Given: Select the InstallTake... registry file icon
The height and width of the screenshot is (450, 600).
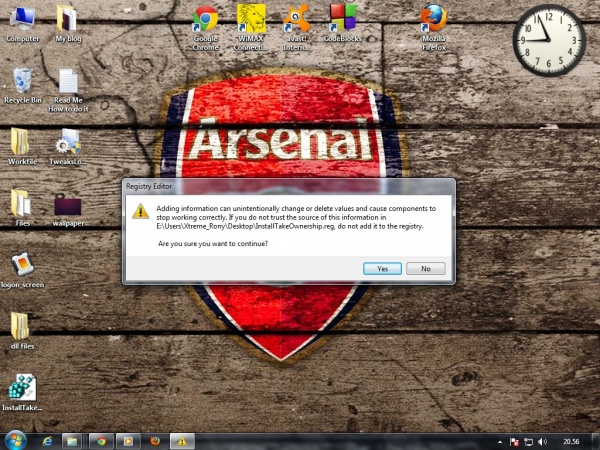Looking at the screenshot, I should (x=23, y=393).
